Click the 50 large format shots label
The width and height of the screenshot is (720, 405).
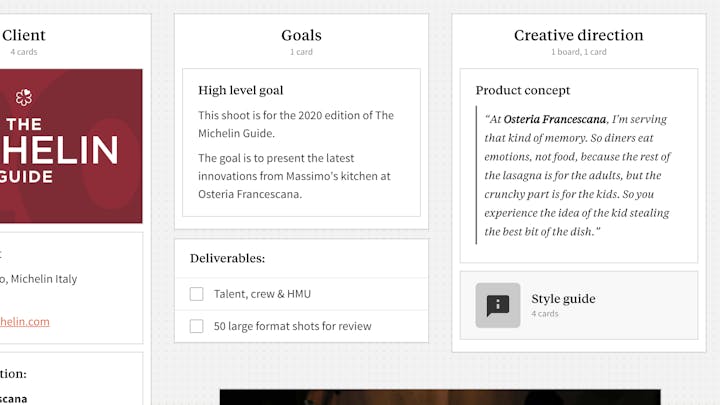click(292, 326)
